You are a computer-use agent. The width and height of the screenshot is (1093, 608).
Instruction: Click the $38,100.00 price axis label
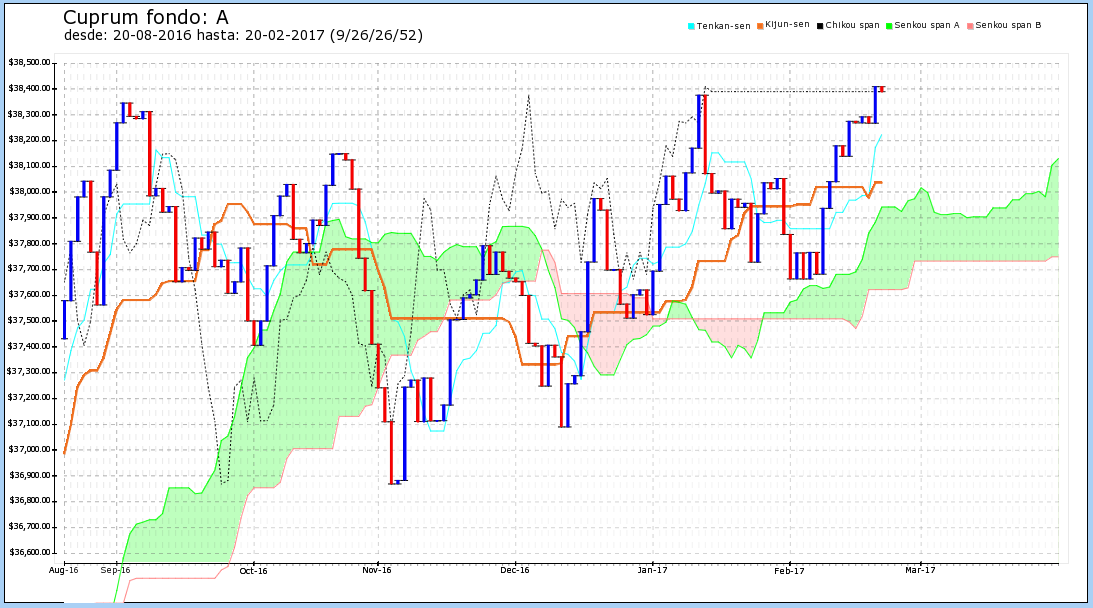pos(29,165)
